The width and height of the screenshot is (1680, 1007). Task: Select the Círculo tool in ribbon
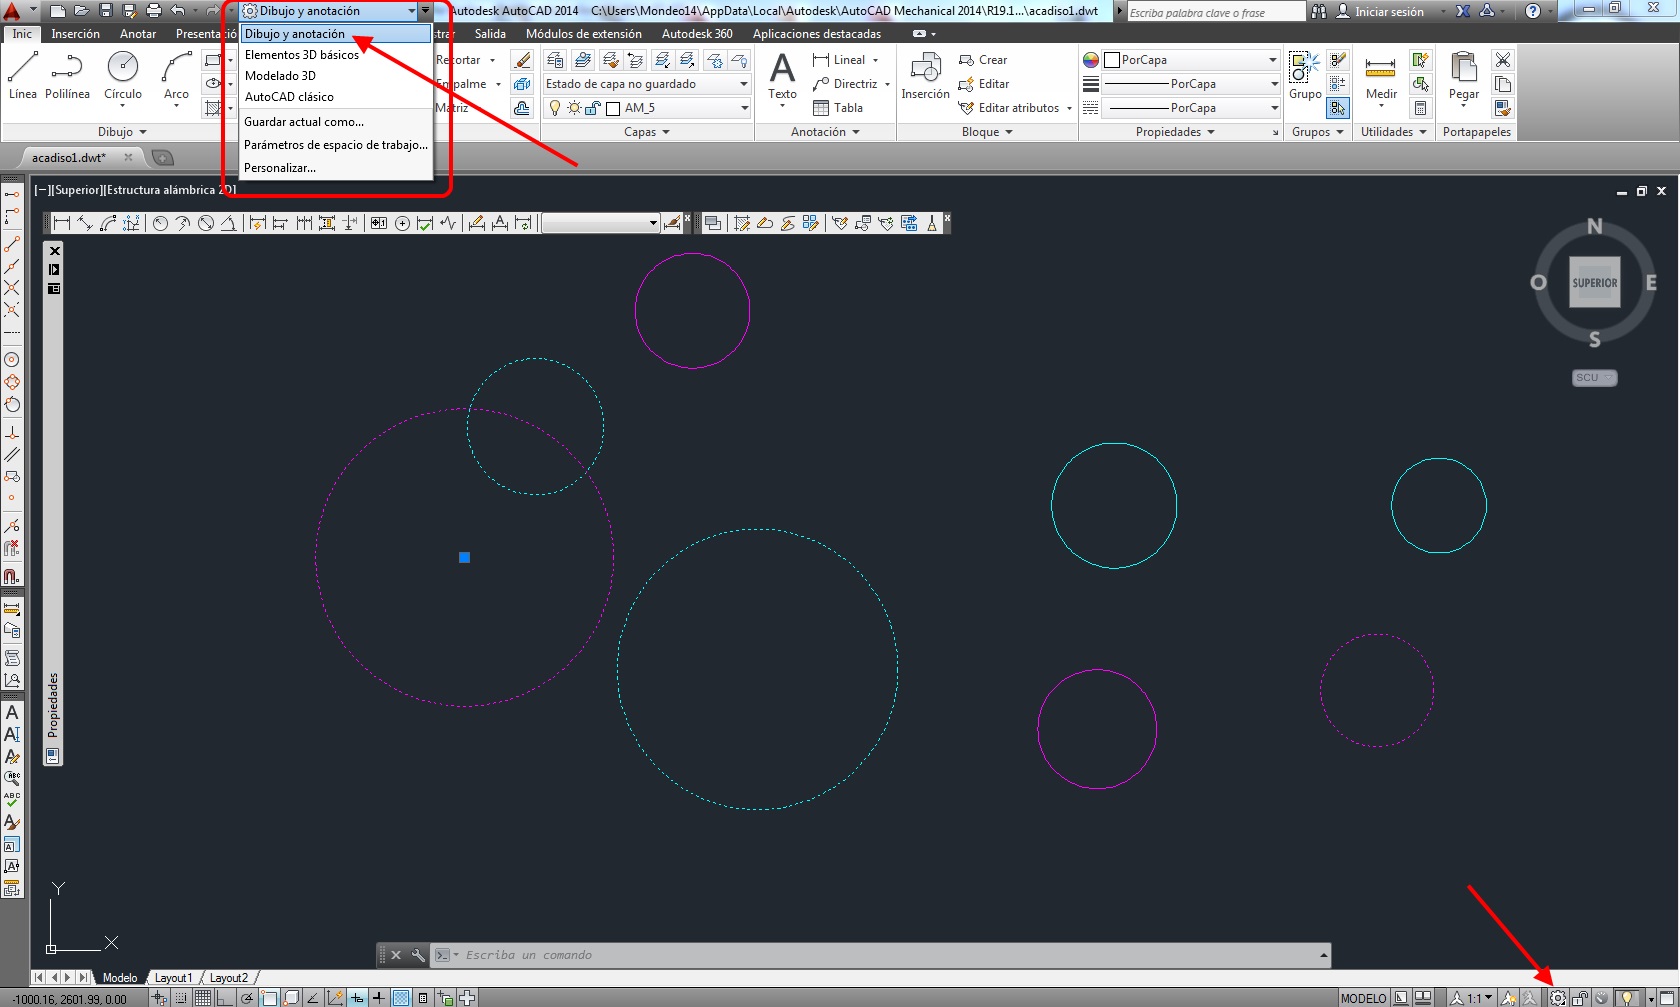[x=122, y=68]
